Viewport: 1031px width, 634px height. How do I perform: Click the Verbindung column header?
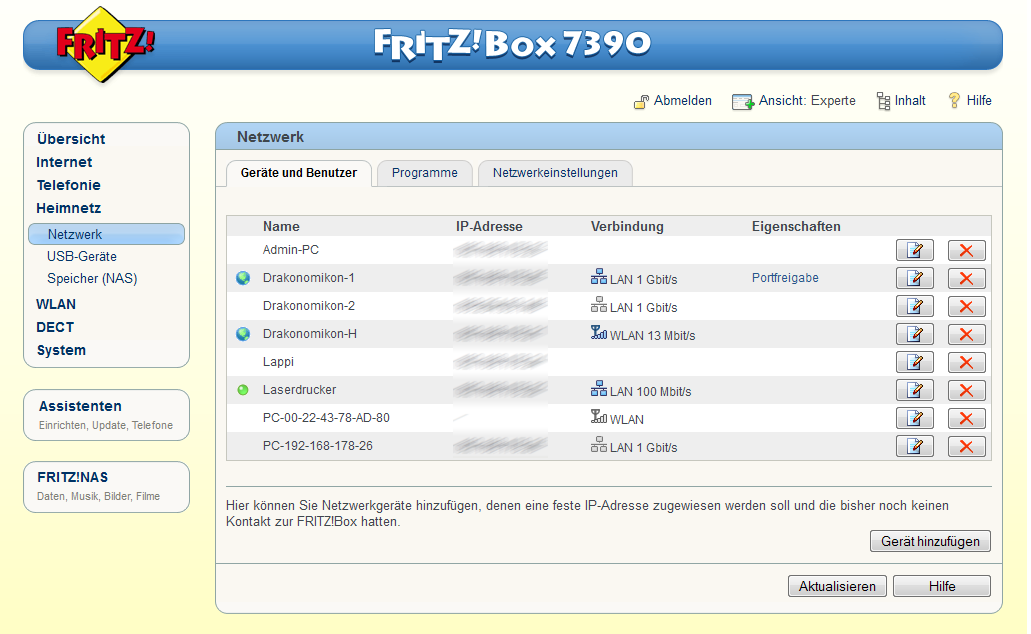point(627,226)
